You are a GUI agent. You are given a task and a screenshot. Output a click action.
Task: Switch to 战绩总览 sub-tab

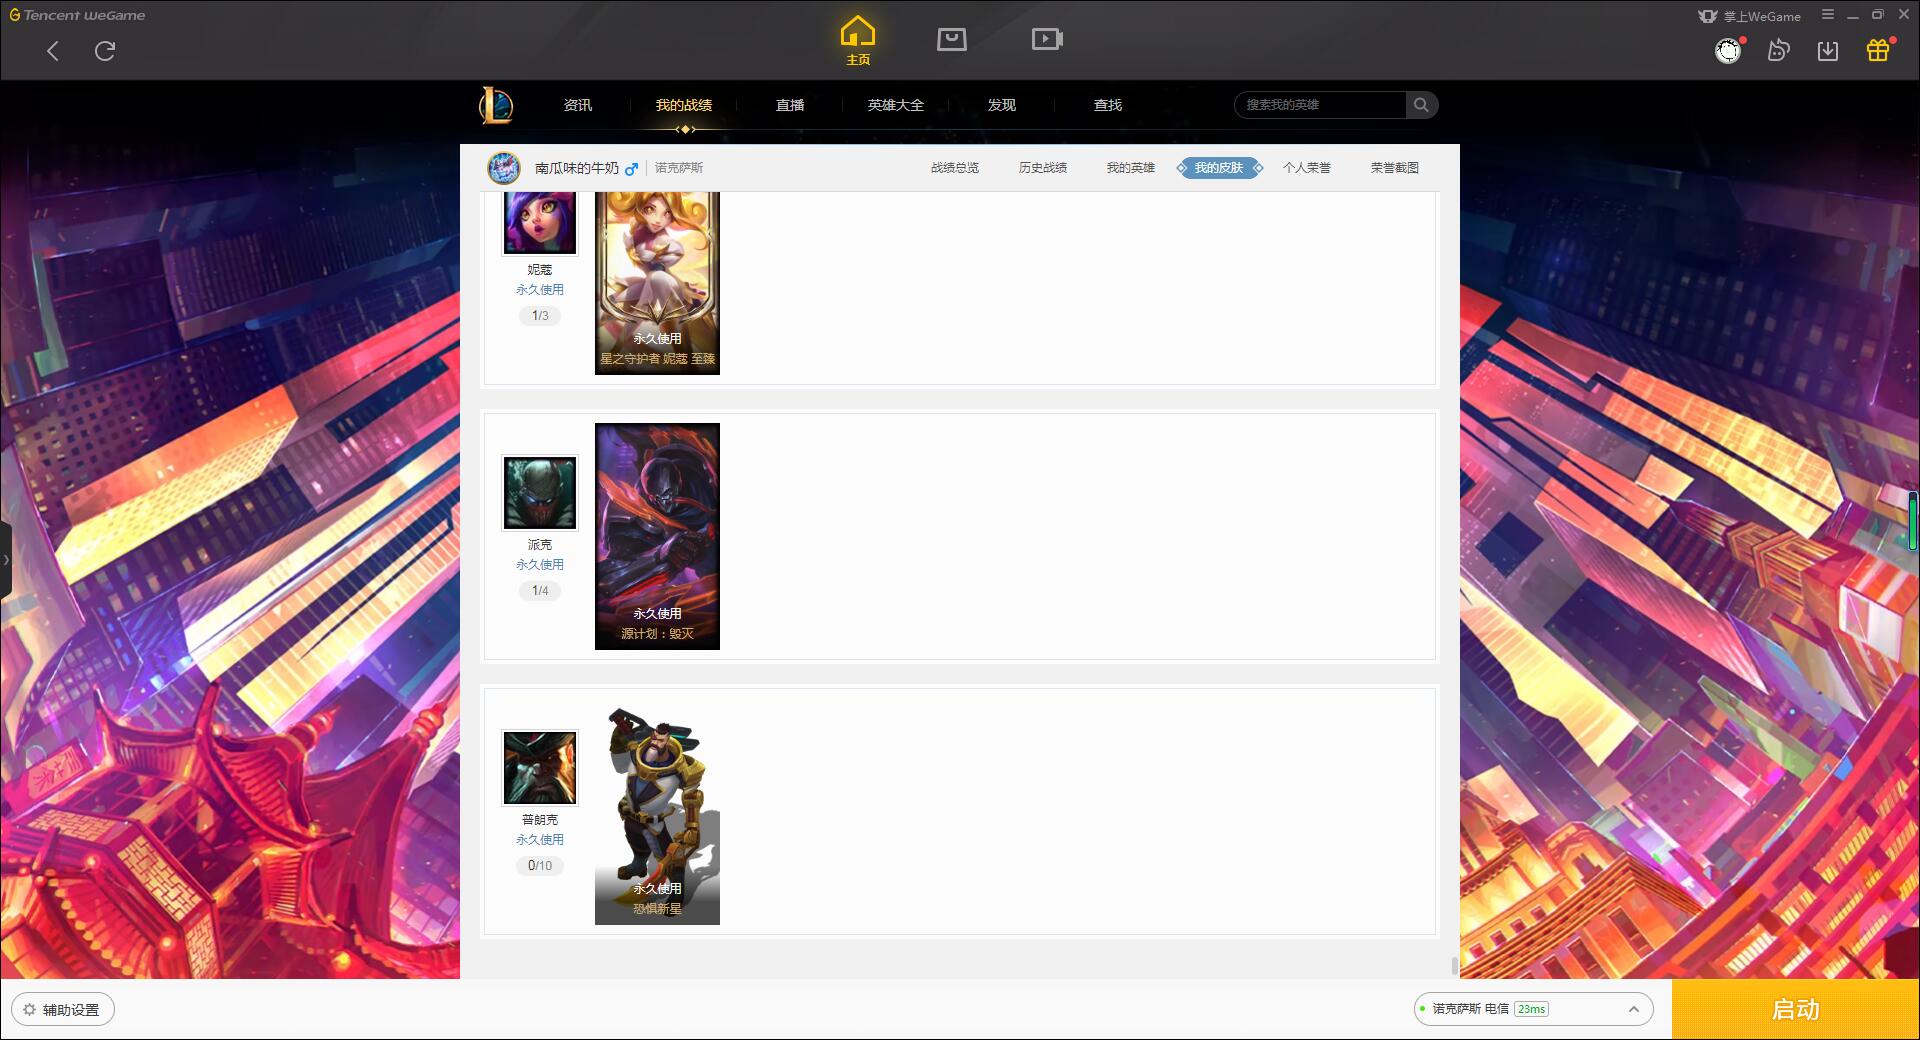(x=955, y=168)
